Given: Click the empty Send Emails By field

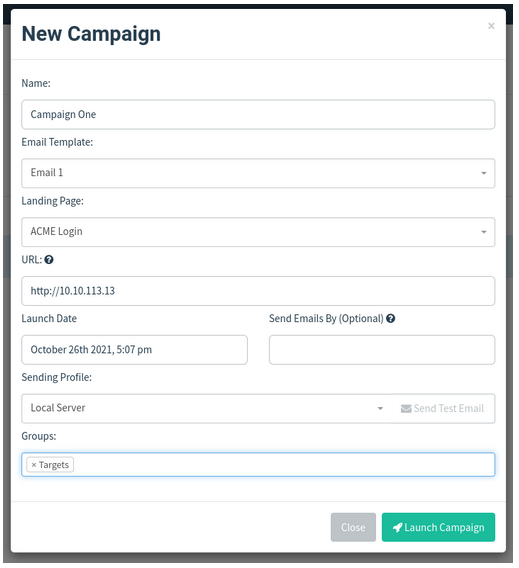Looking at the screenshot, I should click(x=382, y=350).
